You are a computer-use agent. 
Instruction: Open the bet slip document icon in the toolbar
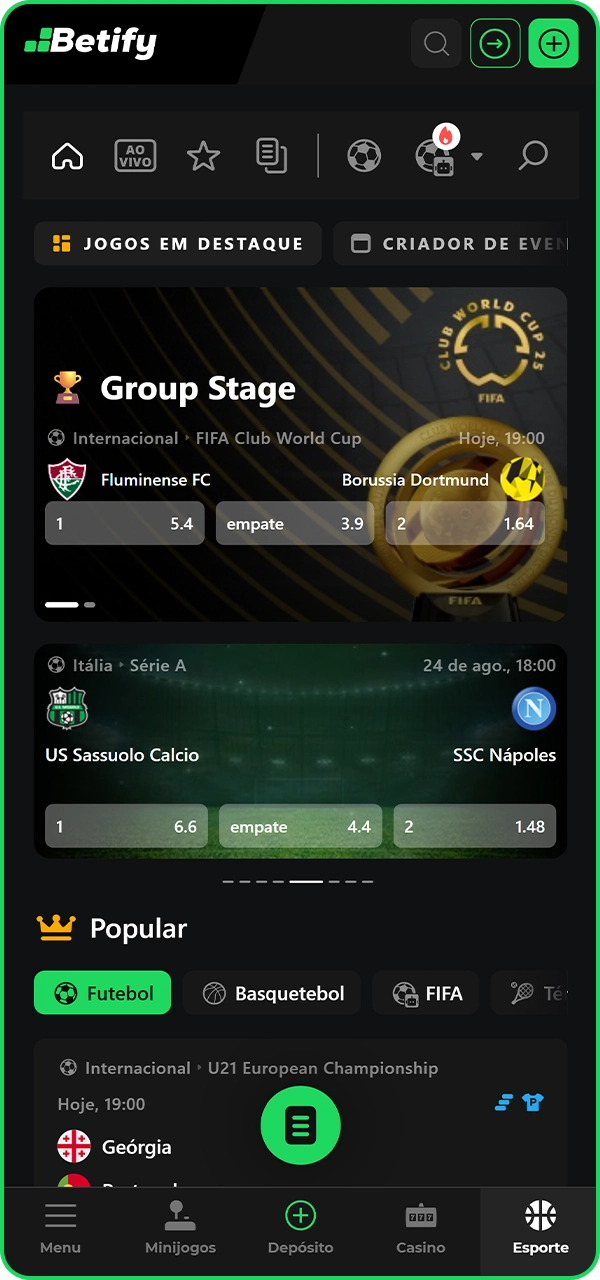[x=271, y=156]
